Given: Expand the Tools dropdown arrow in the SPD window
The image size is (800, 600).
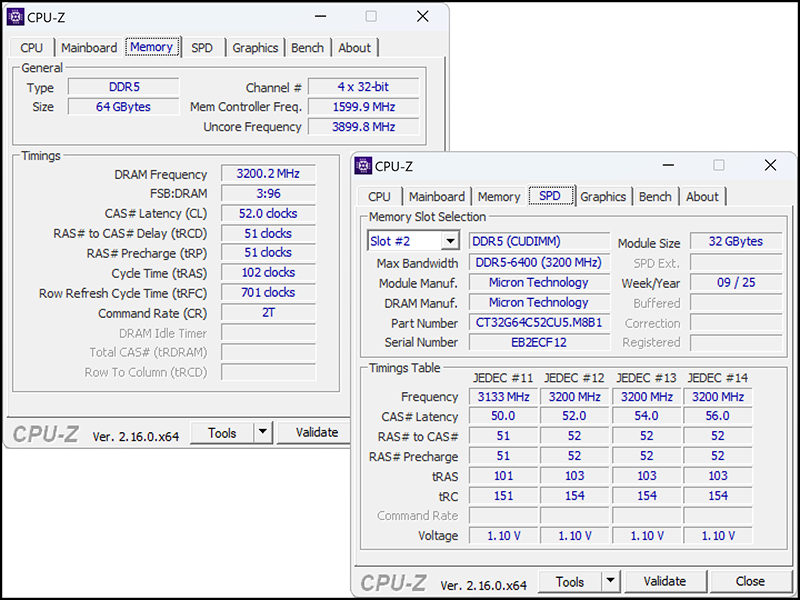Looking at the screenshot, I should (611, 582).
